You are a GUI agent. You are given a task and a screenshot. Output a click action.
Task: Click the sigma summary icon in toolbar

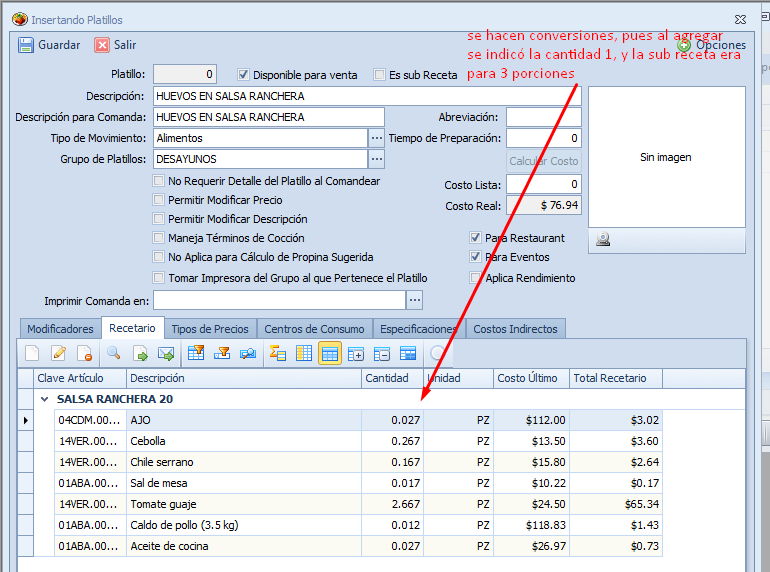278,353
